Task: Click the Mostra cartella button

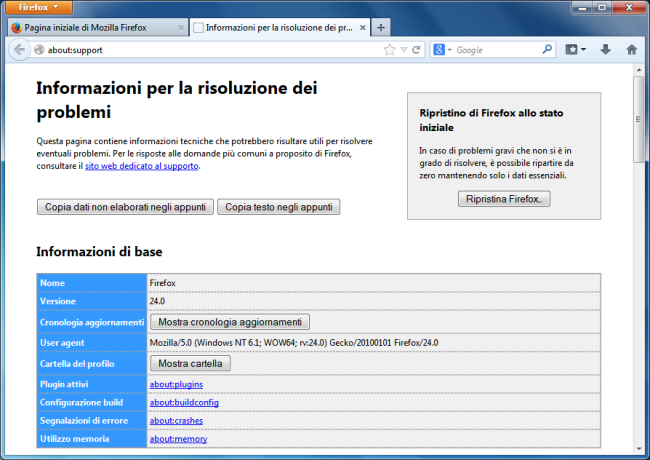Action: 190,363
